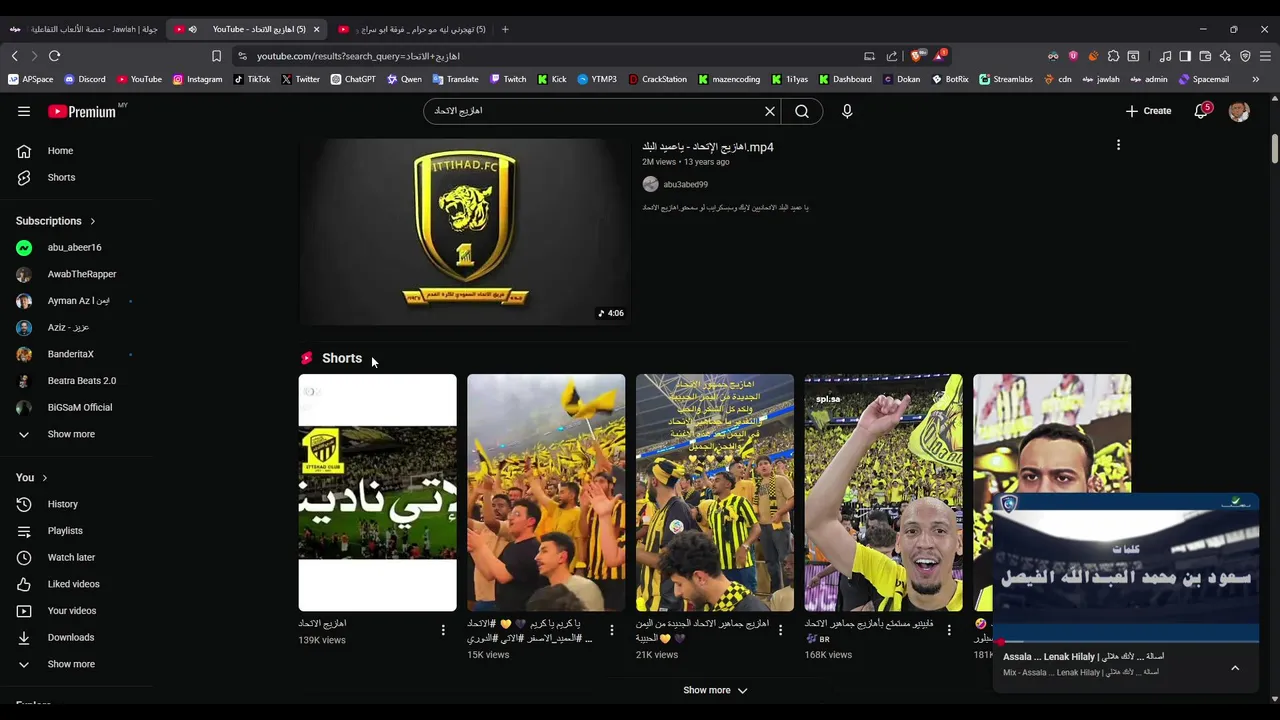View site settings icon in address bar
The width and height of the screenshot is (1280, 720).
[x=242, y=56]
